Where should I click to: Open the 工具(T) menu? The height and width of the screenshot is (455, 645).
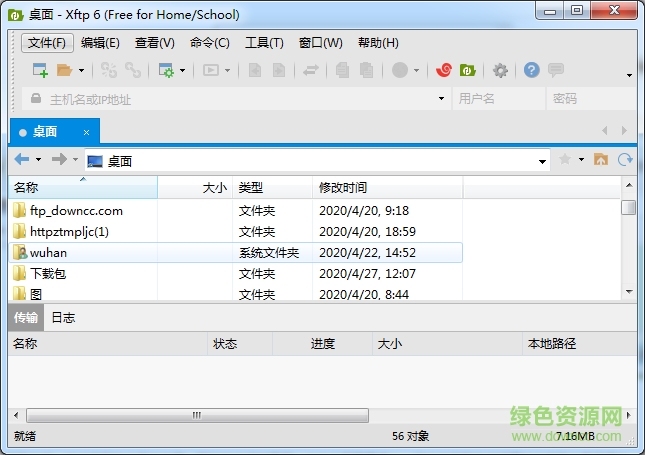pos(264,43)
